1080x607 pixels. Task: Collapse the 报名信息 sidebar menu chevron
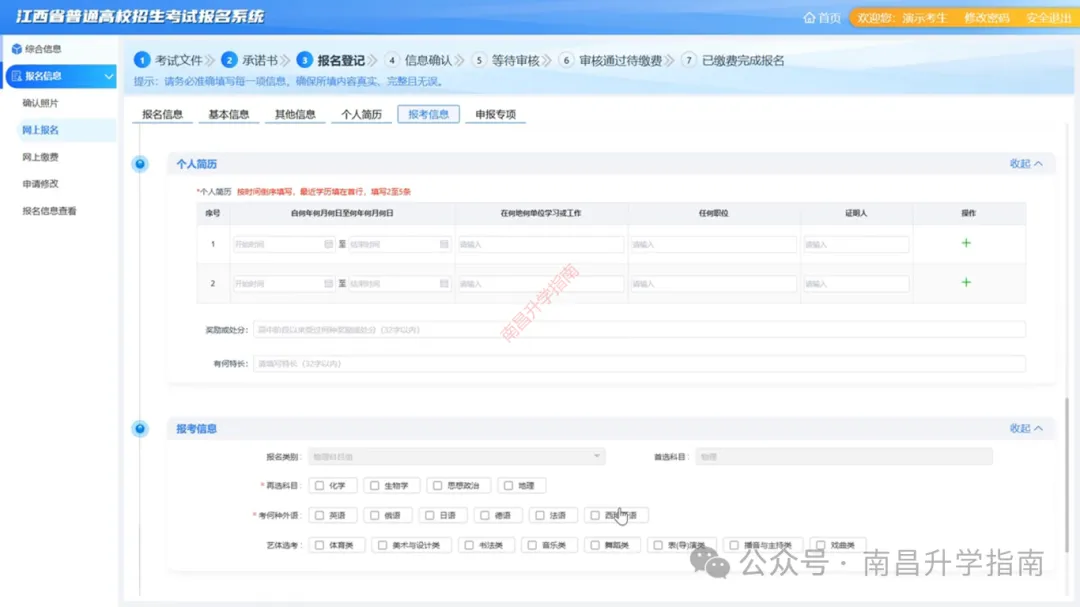pos(108,76)
